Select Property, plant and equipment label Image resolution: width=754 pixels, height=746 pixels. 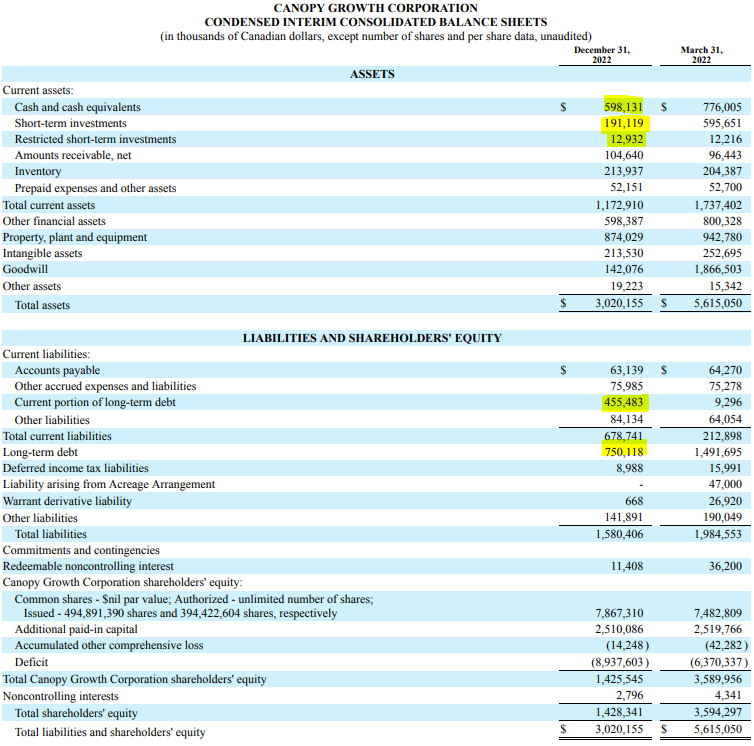click(75, 237)
